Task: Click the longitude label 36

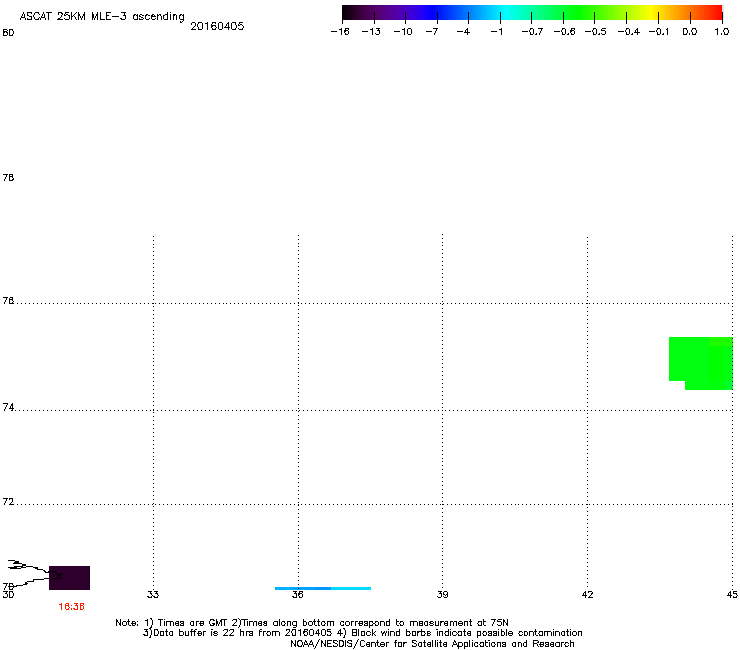Action: (297, 594)
